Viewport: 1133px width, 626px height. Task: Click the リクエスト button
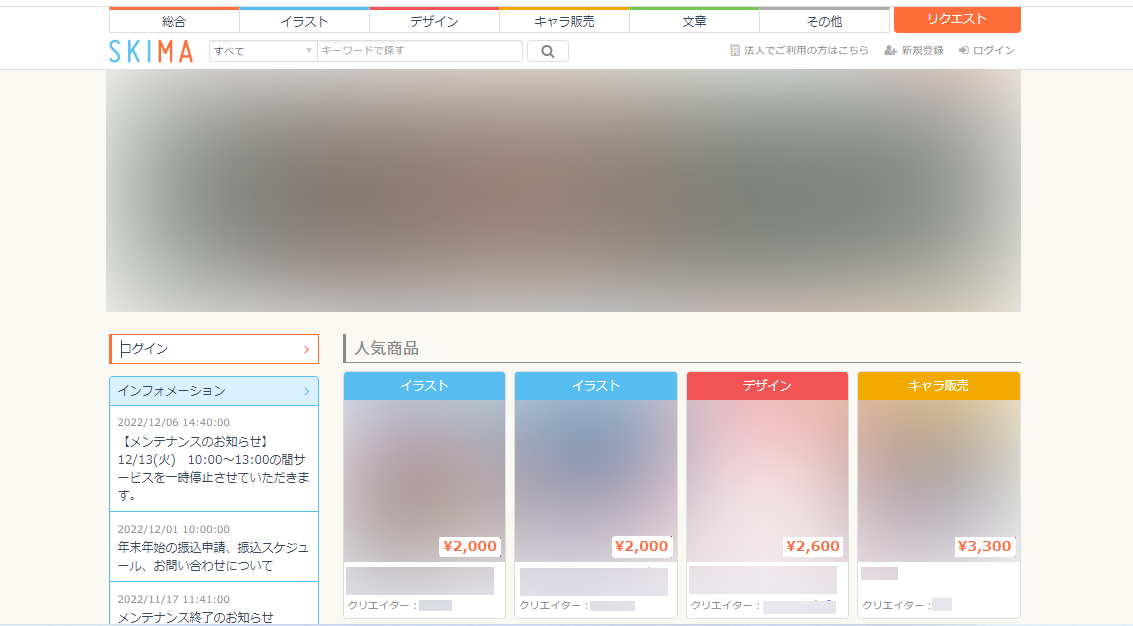coord(956,19)
